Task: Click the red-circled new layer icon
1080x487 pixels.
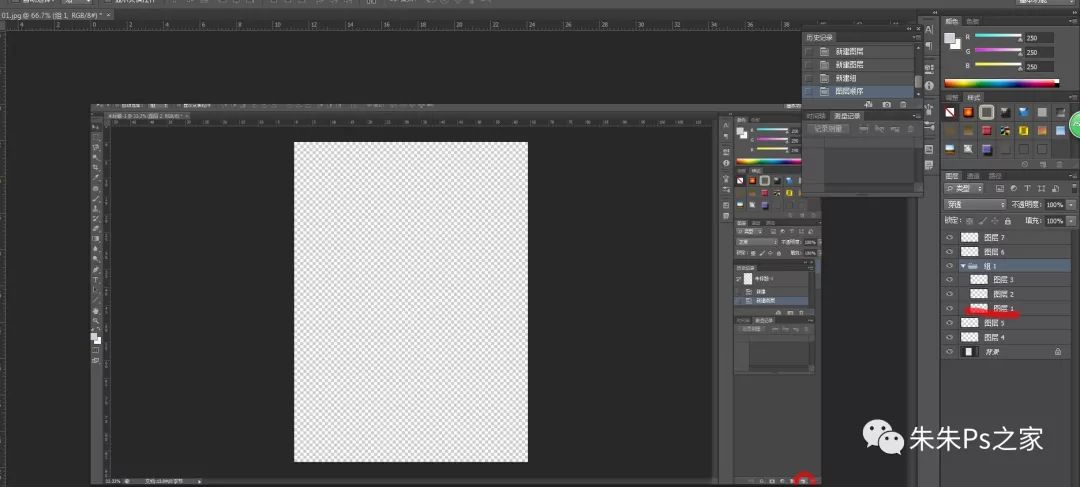Action: click(x=803, y=481)
